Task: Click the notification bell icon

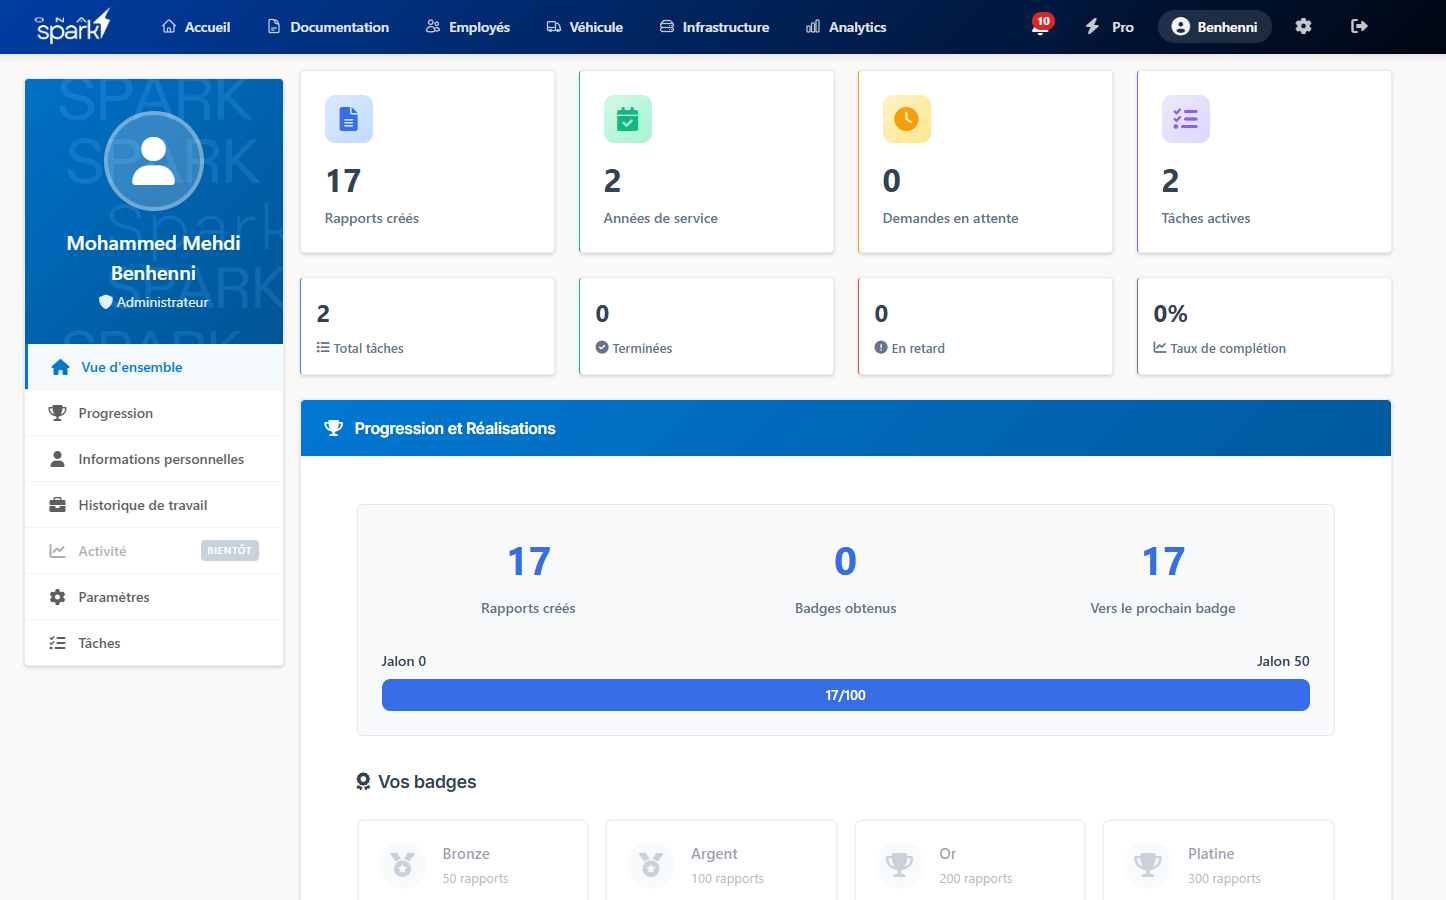Action: [x=1040, y=27]
